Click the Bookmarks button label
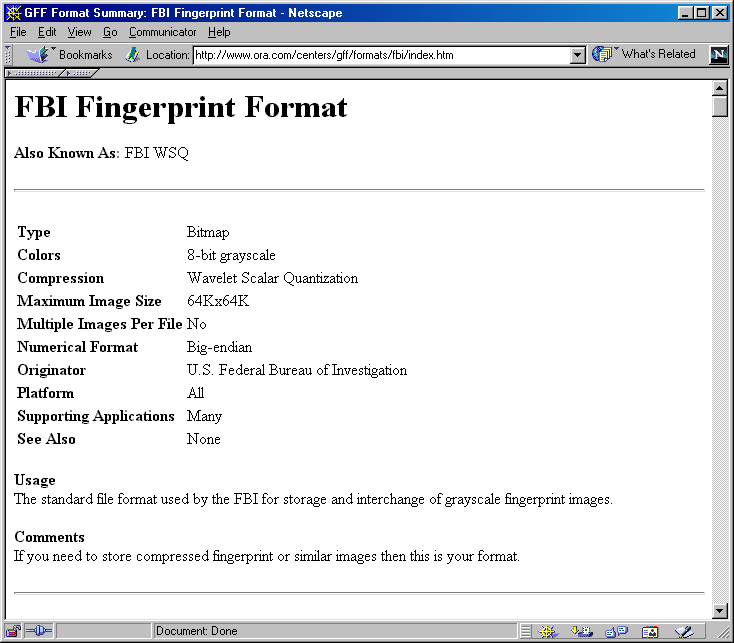Image resolution: width=734 pixels, height=643 pixels. pyautogui.click(x=86, y=55)
